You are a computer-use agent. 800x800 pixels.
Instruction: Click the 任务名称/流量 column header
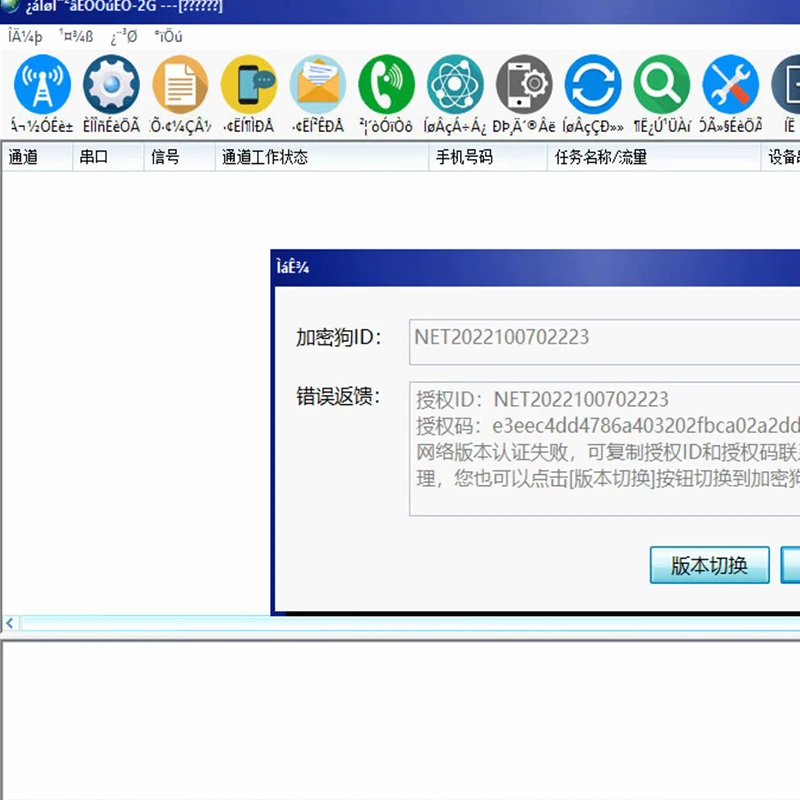pos(654,157)
